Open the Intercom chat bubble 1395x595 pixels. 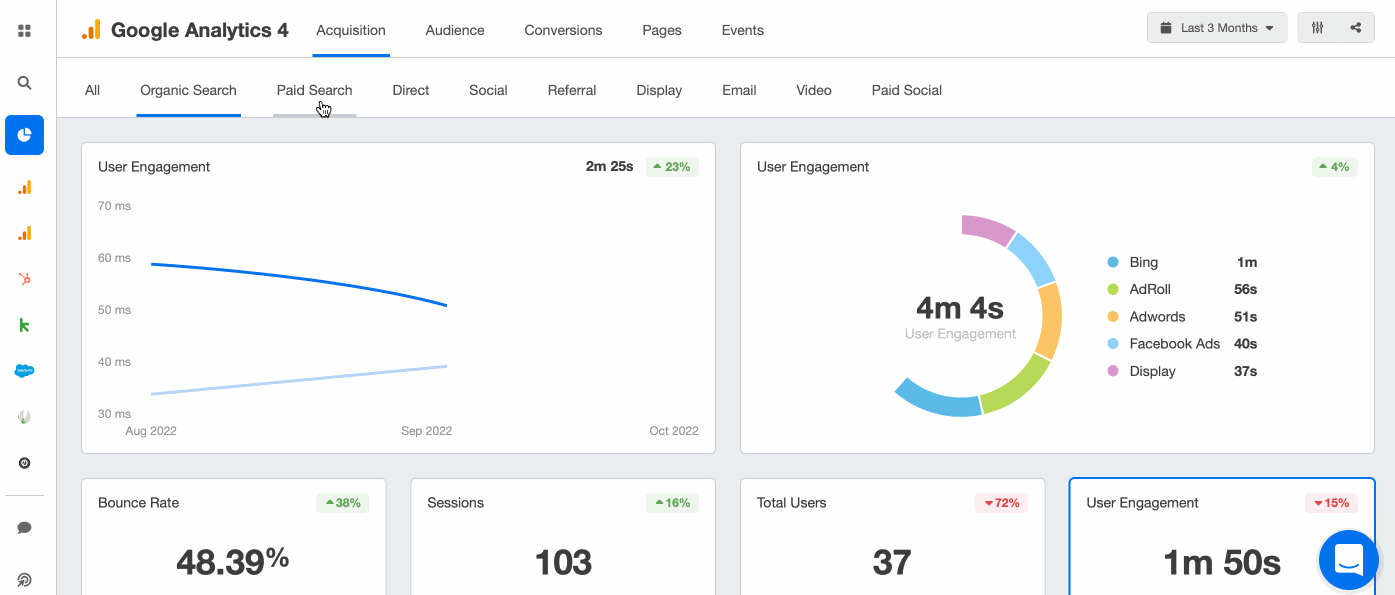[x=1348, y=559]
